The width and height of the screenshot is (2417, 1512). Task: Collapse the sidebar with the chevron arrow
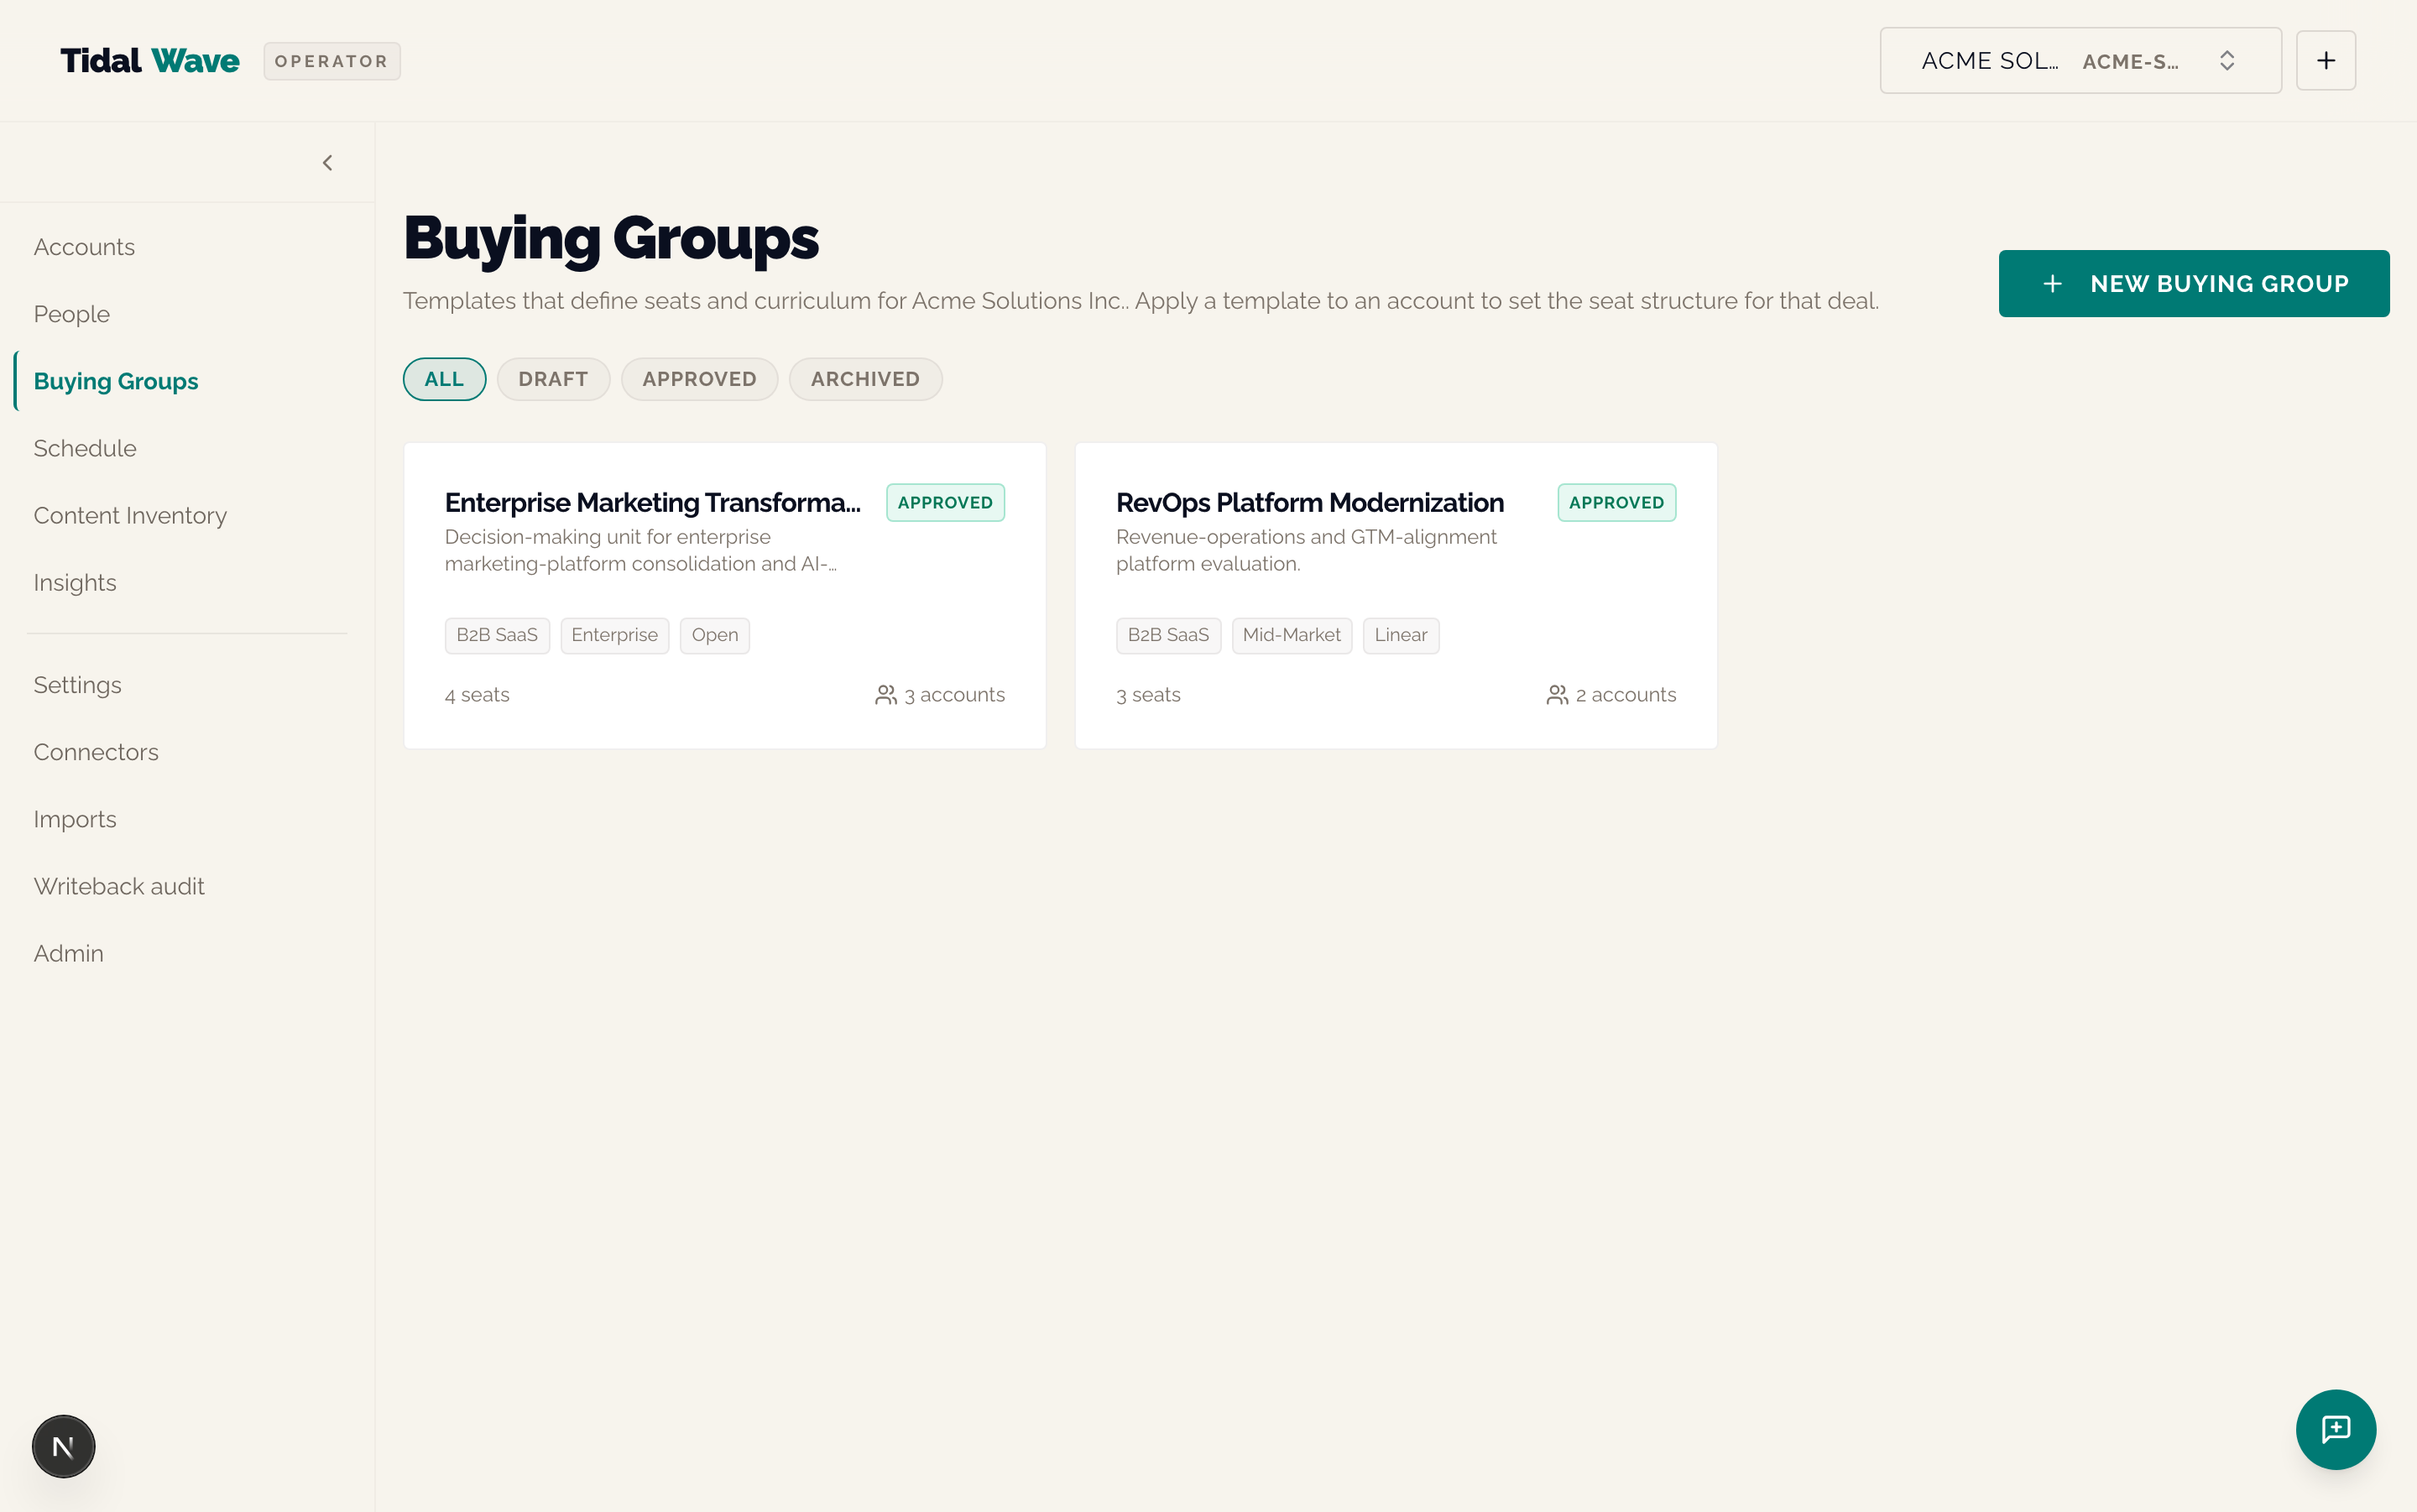coord(327,162)
